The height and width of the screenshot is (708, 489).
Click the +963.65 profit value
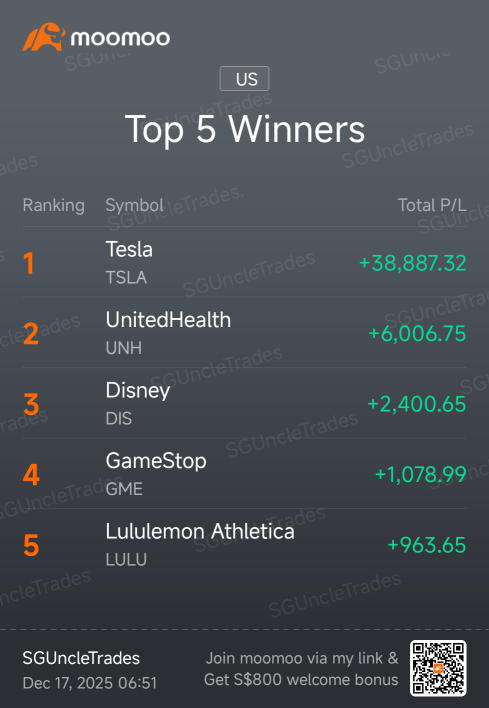(427, 545)
